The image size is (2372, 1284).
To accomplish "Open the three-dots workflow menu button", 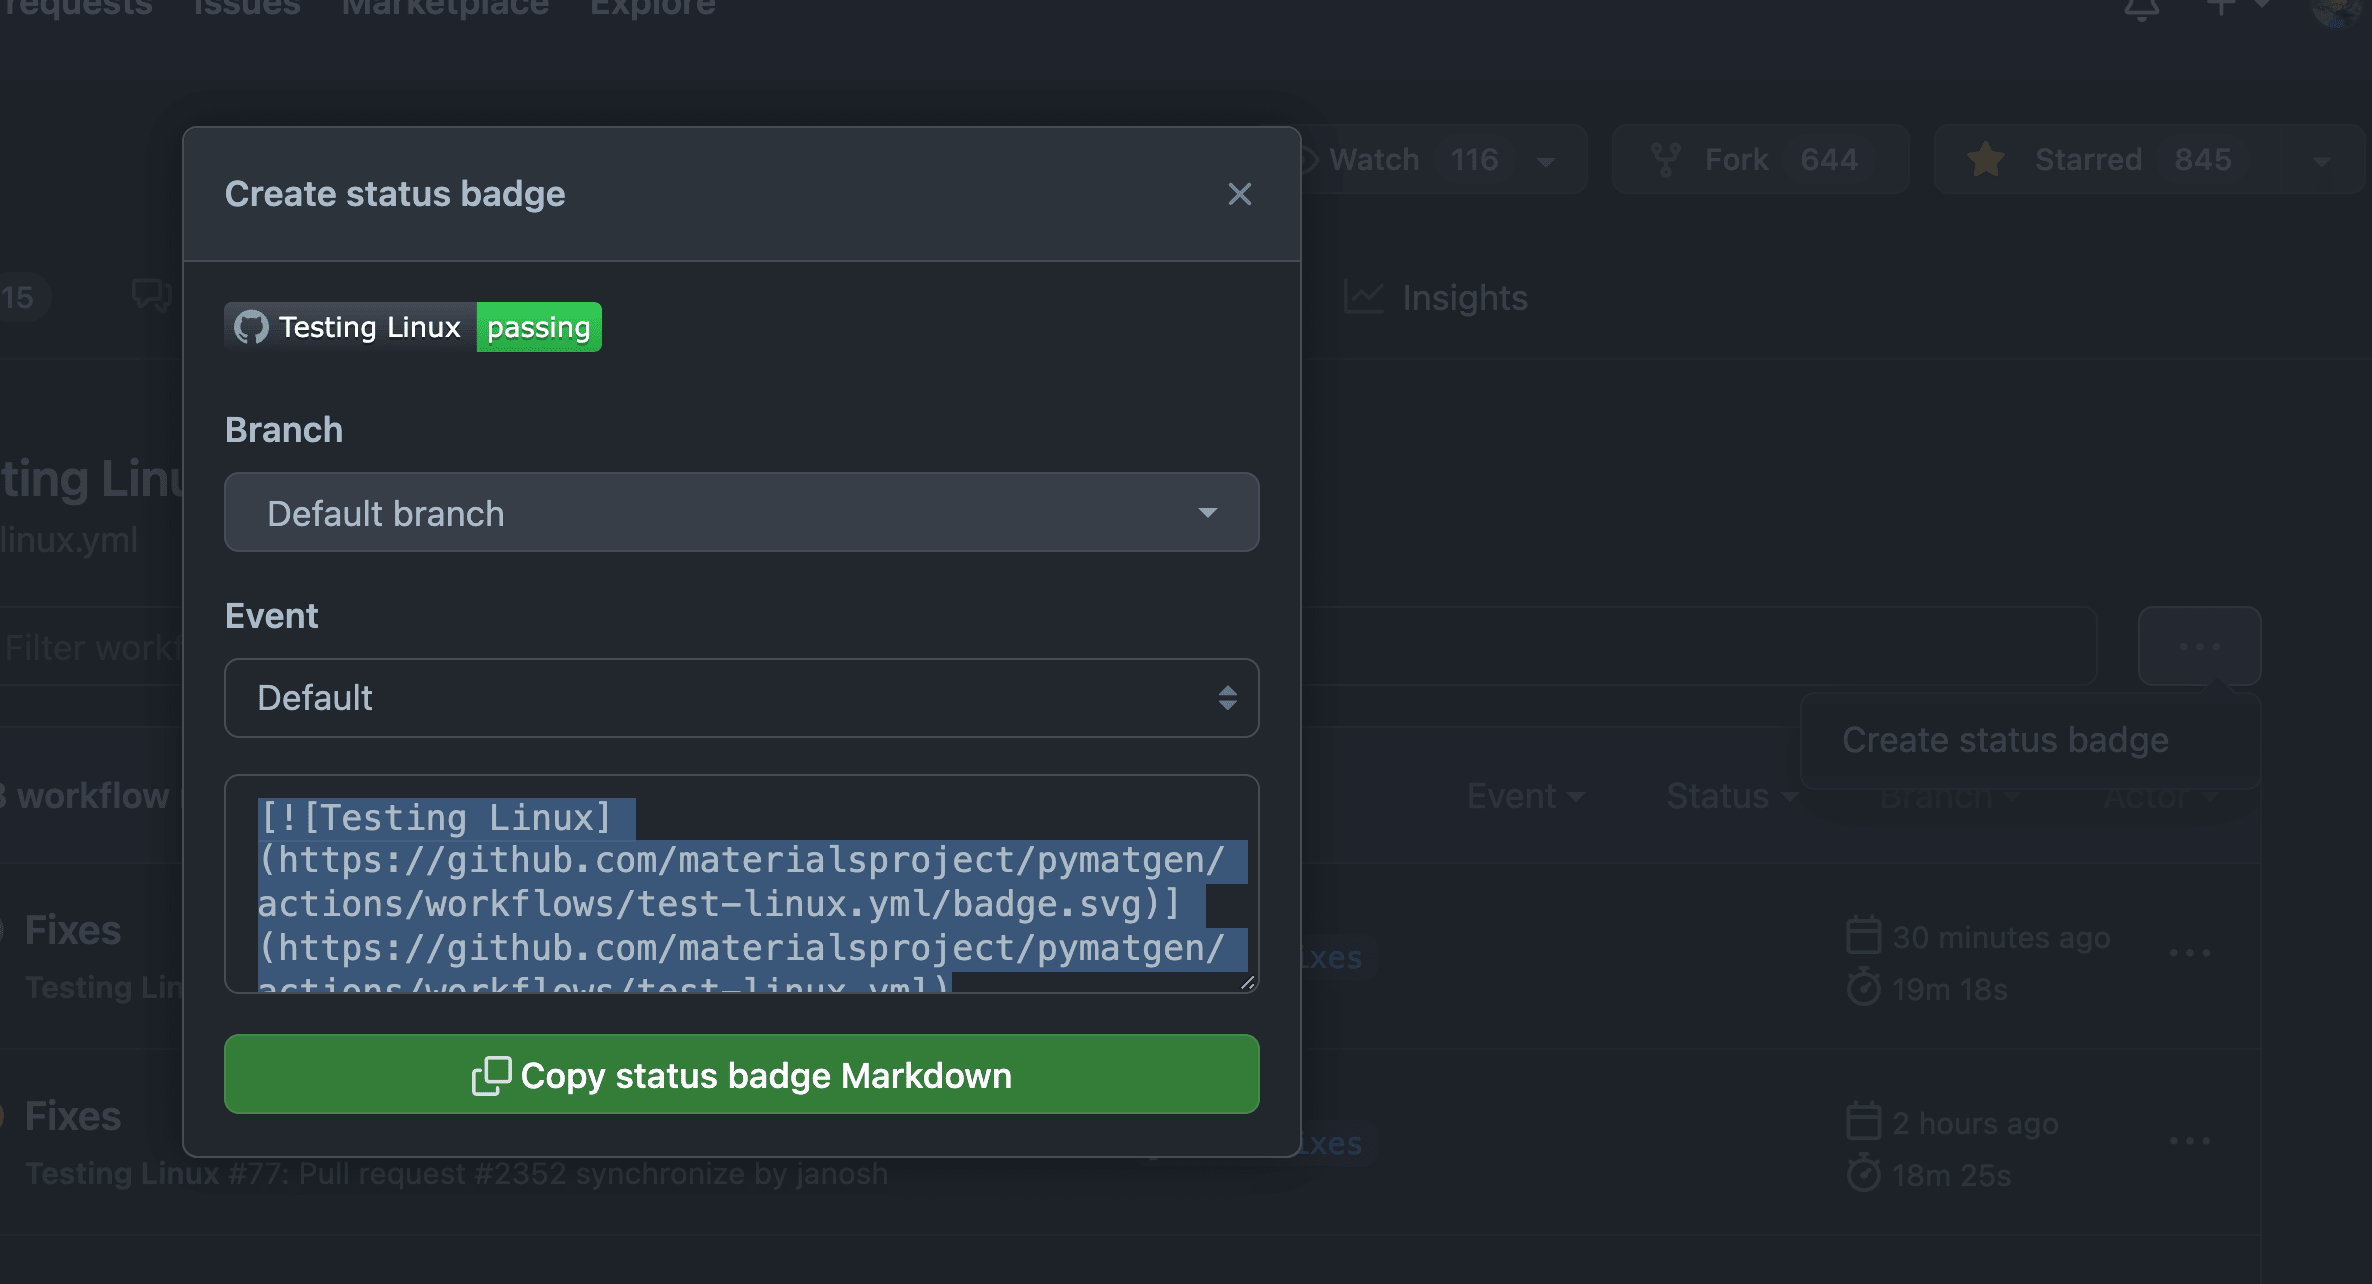I will (x=2199, y=647).
